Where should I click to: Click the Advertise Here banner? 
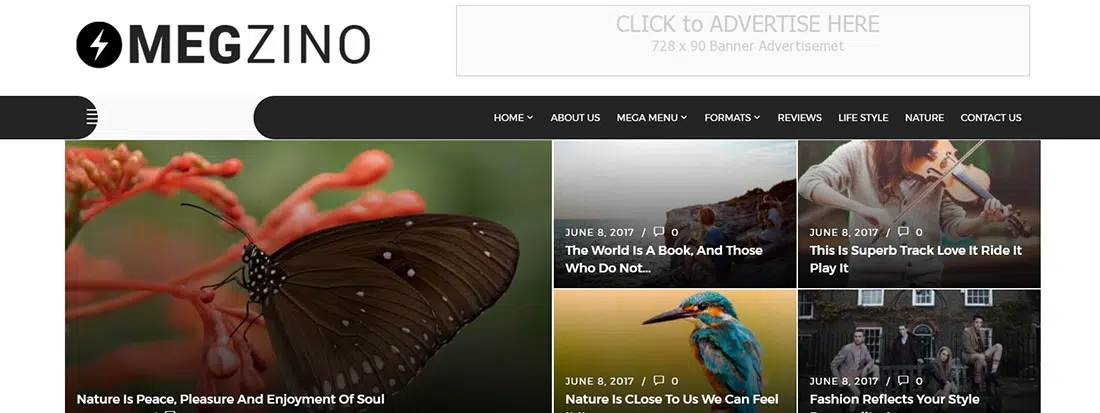tap(743, 41)
